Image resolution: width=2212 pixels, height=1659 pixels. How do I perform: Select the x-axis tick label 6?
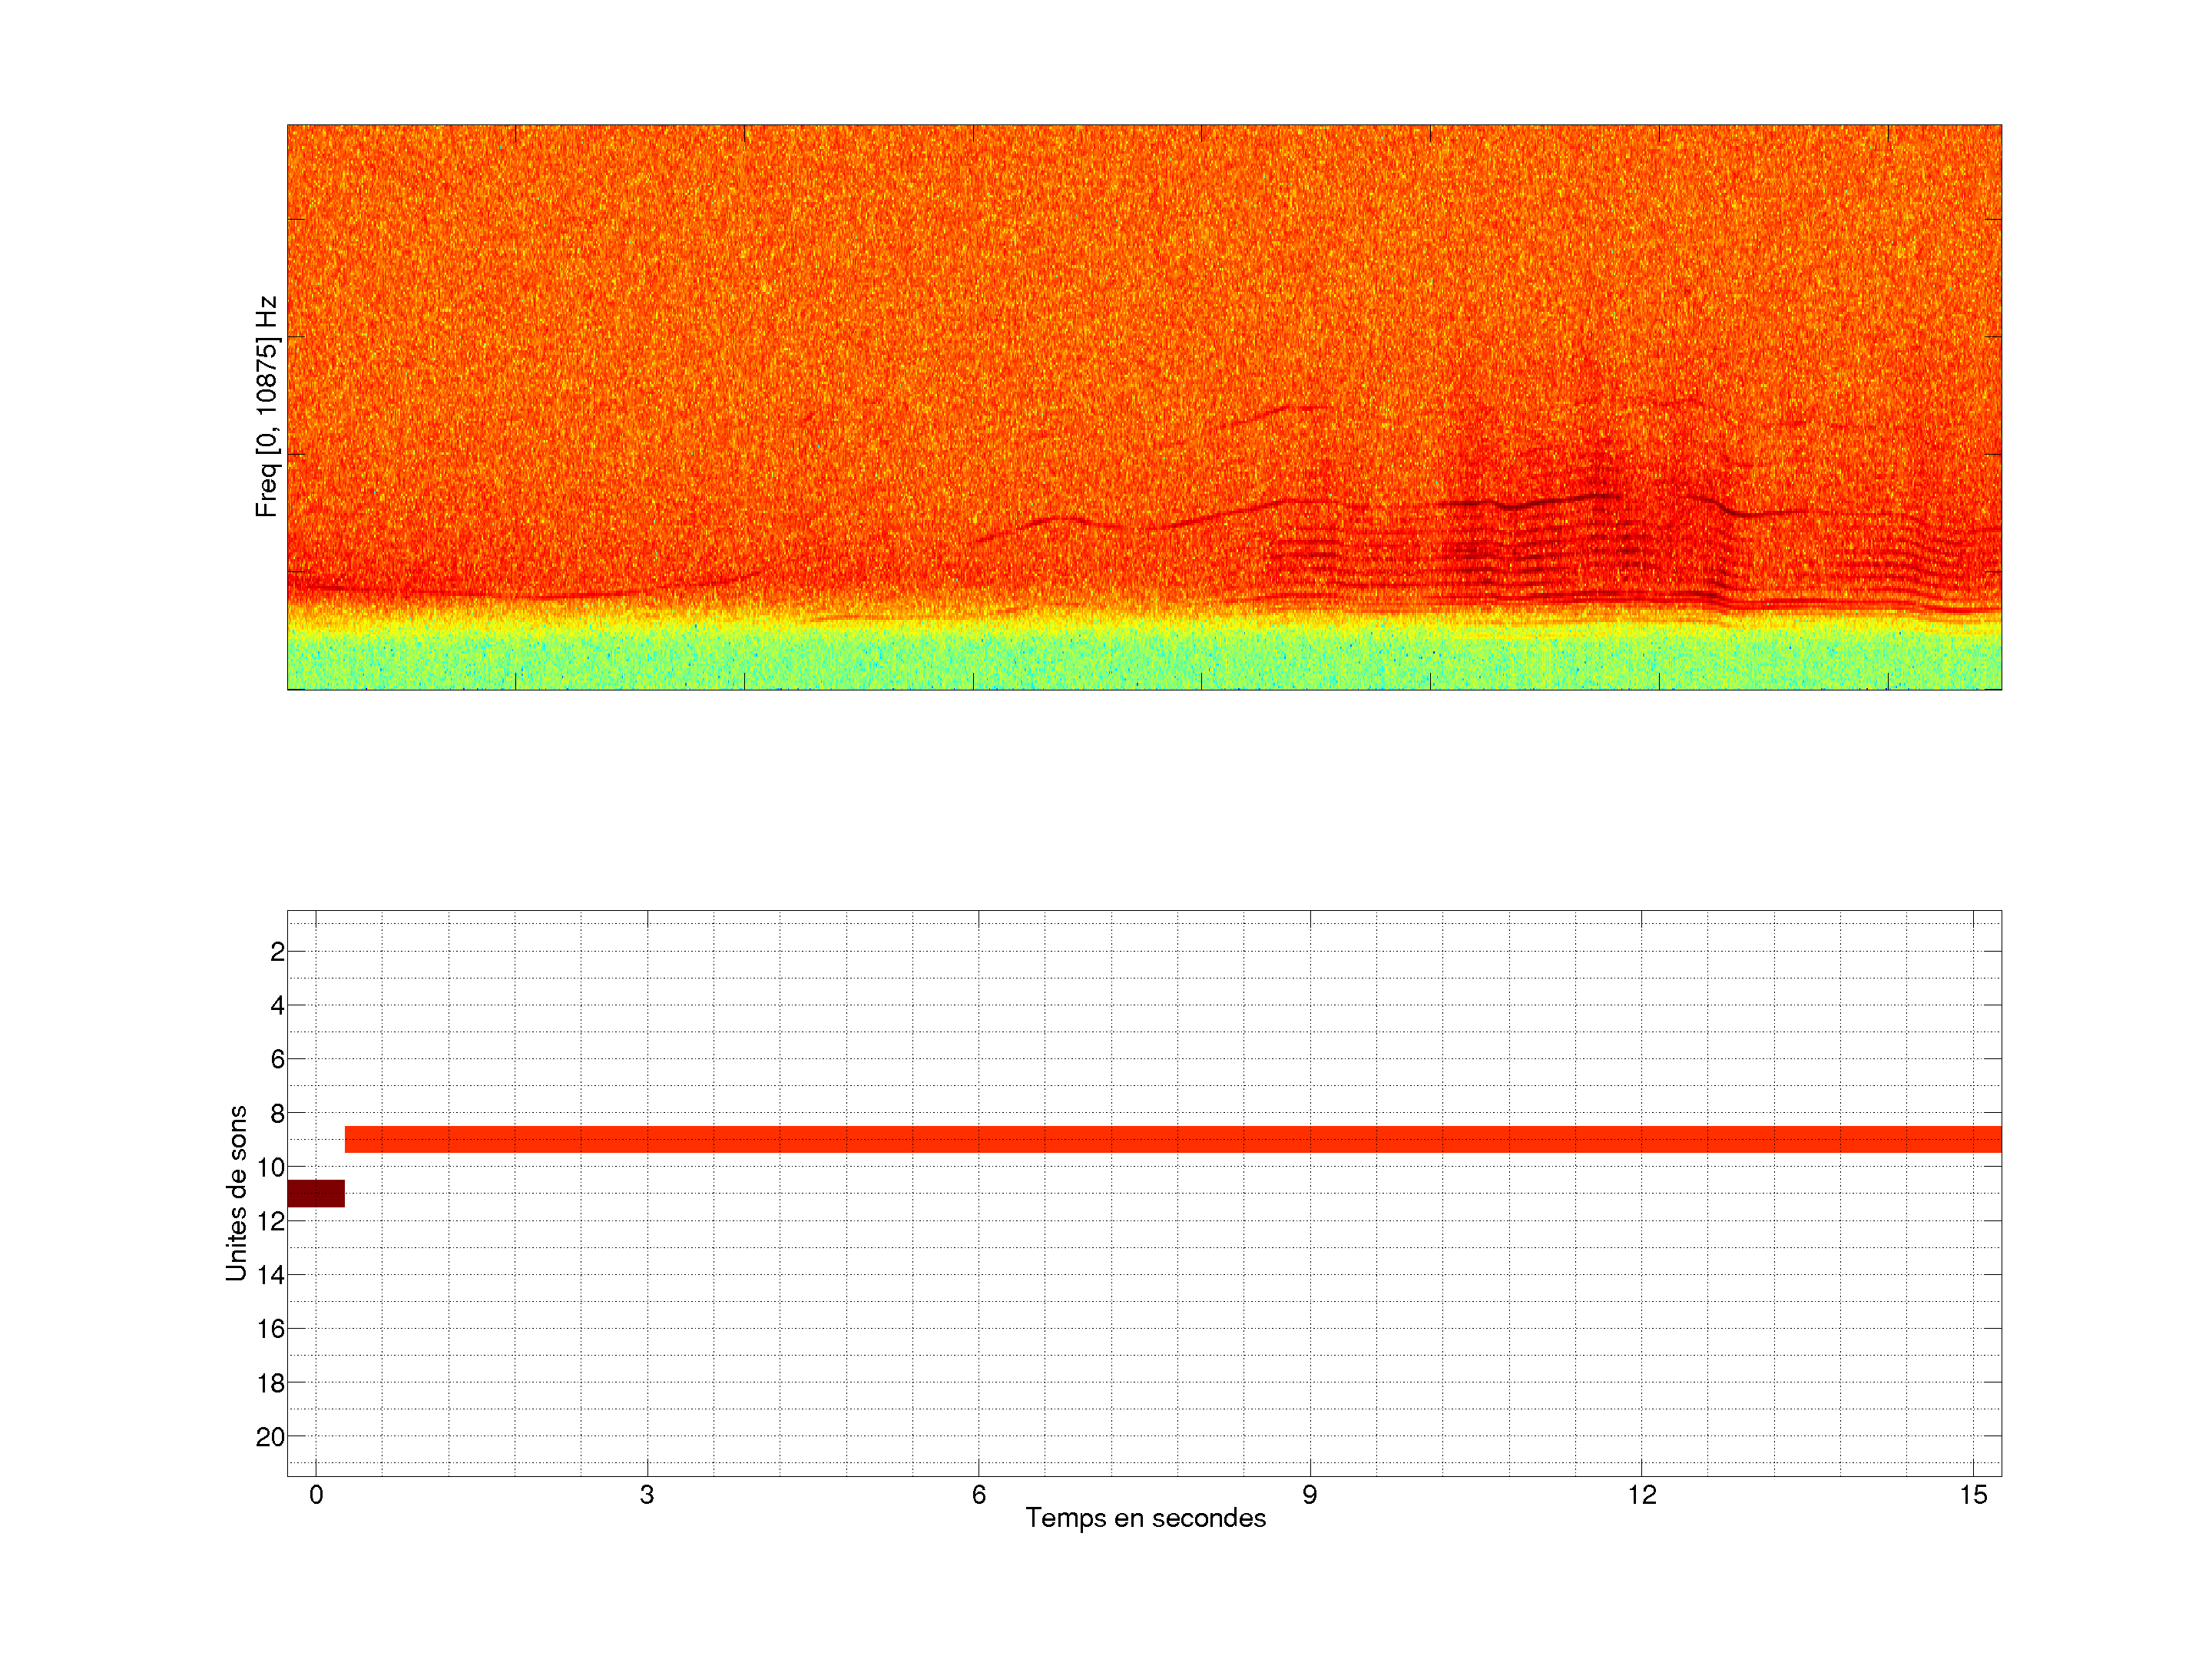(x=978, y=1495)
